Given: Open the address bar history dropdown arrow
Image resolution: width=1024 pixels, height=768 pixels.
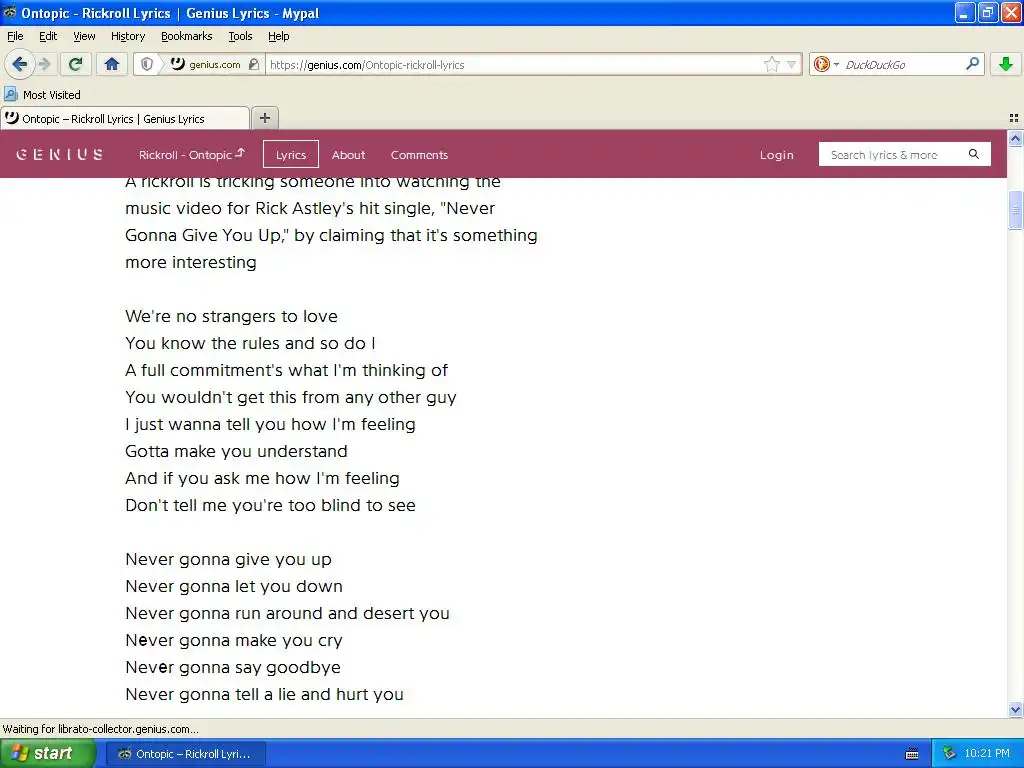Looking at the screenshot, I should 791,65.
